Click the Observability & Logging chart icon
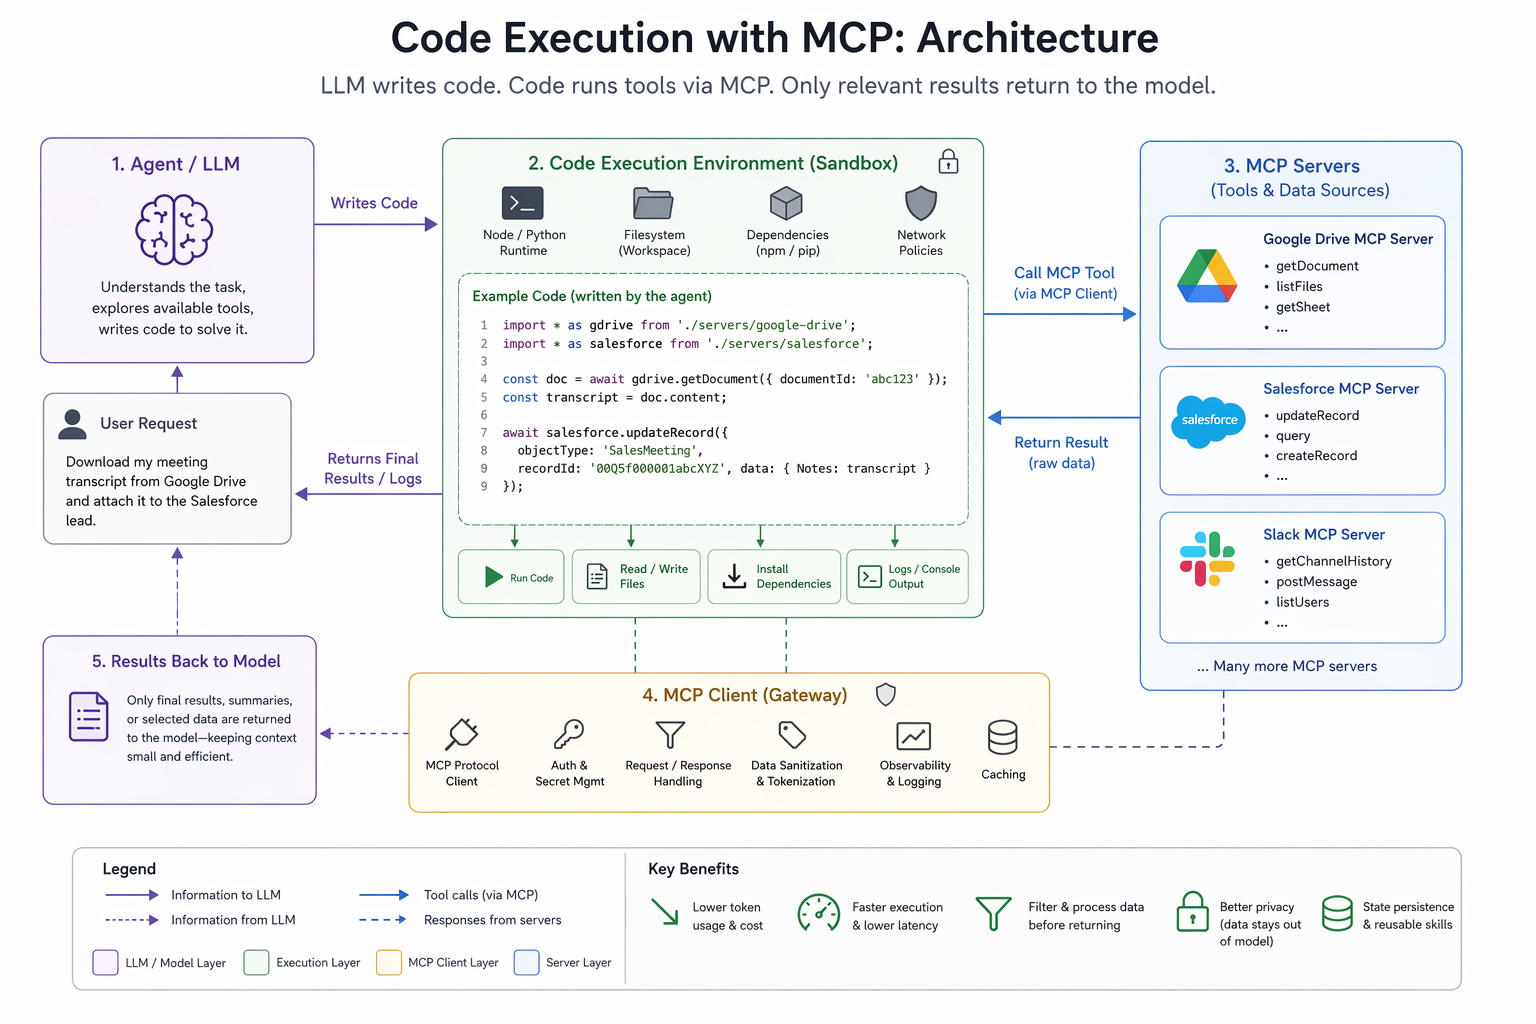Screen dimensions: 1536x1024 click(x=914, y=736)
